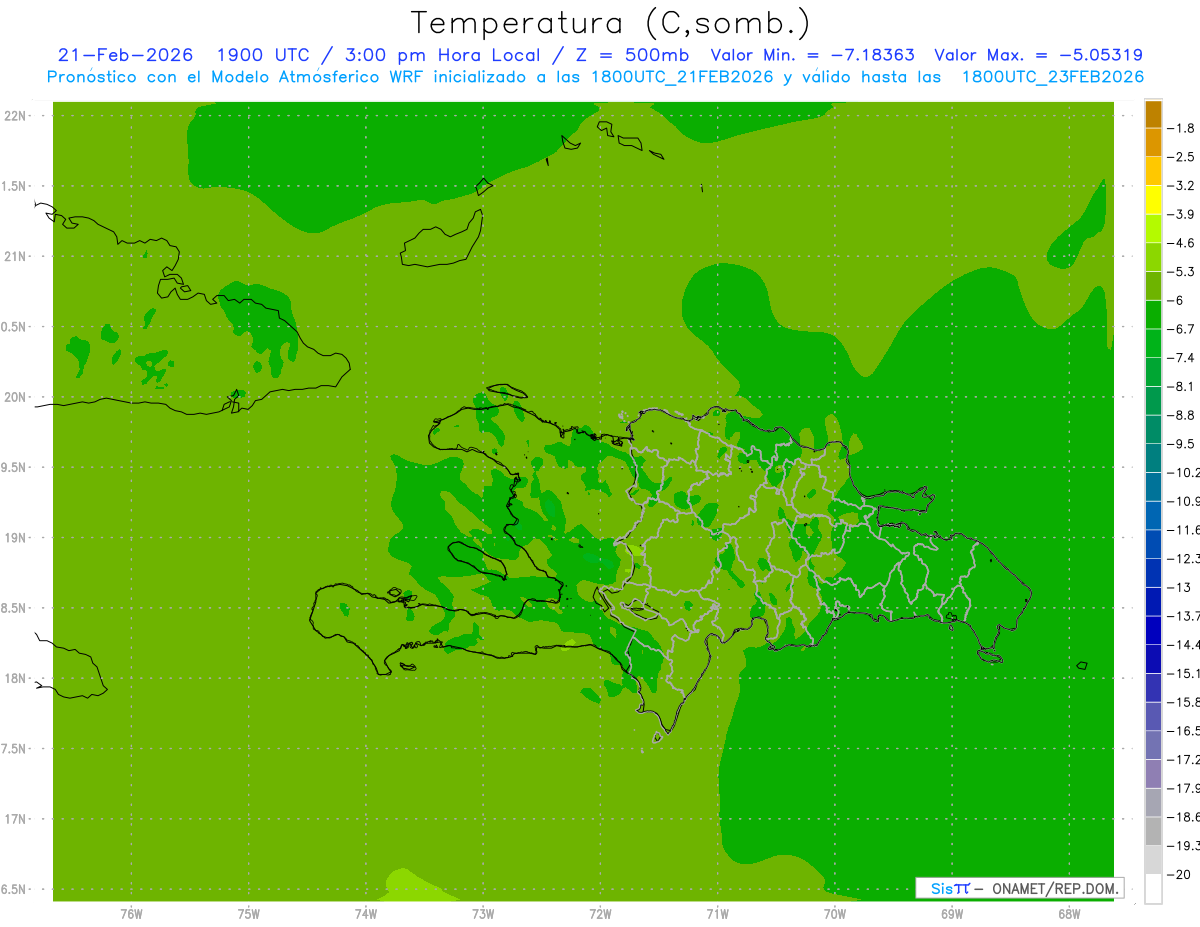Click the 'ONAMET/REP.DOM.' credit label

click(x=1055, y=888)
